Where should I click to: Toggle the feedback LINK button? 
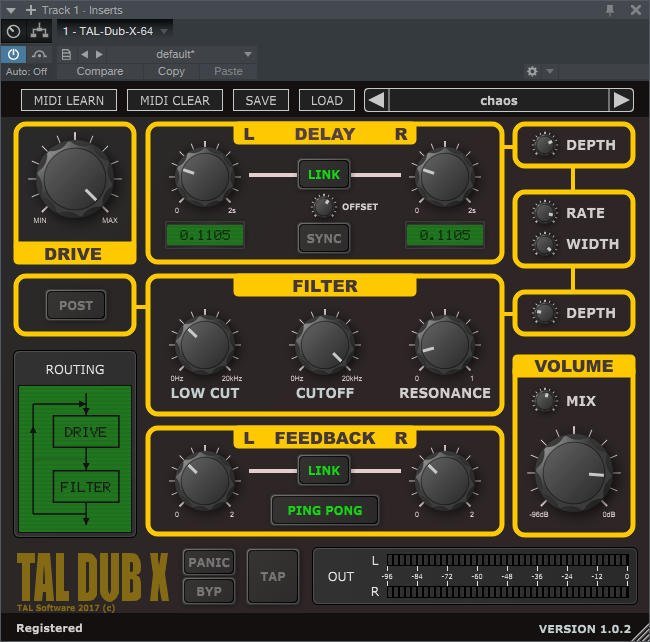coord(324,470)
